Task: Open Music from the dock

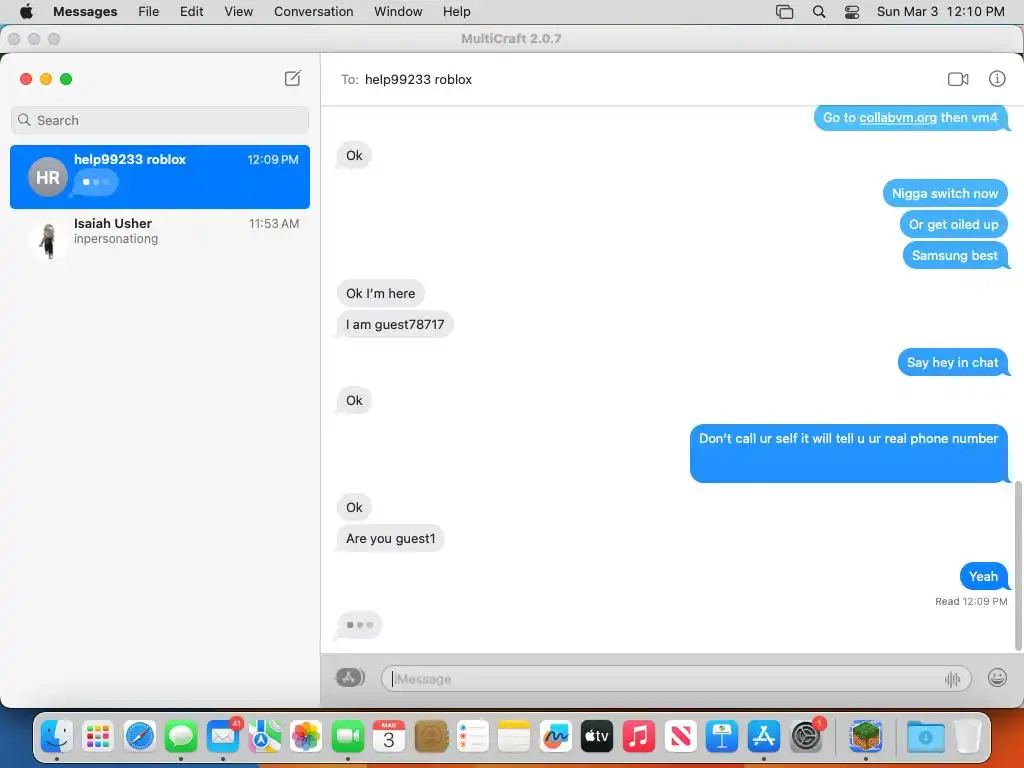Action: (639, 737)
